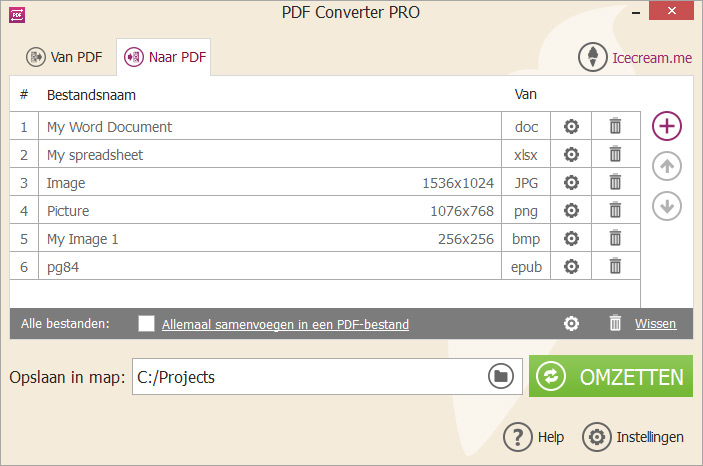Click the save folder path field C:/Projects
The image size is (703, 466).
(308, 377)
